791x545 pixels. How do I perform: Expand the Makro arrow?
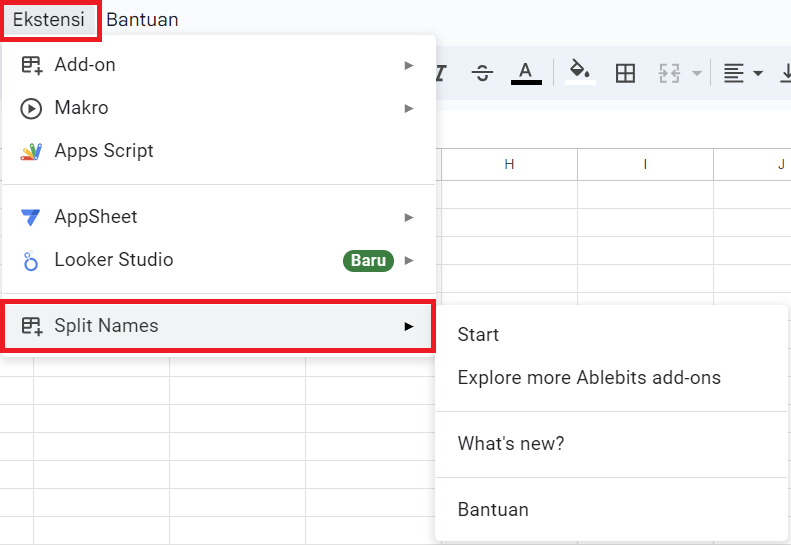click(x=409, y=108)
